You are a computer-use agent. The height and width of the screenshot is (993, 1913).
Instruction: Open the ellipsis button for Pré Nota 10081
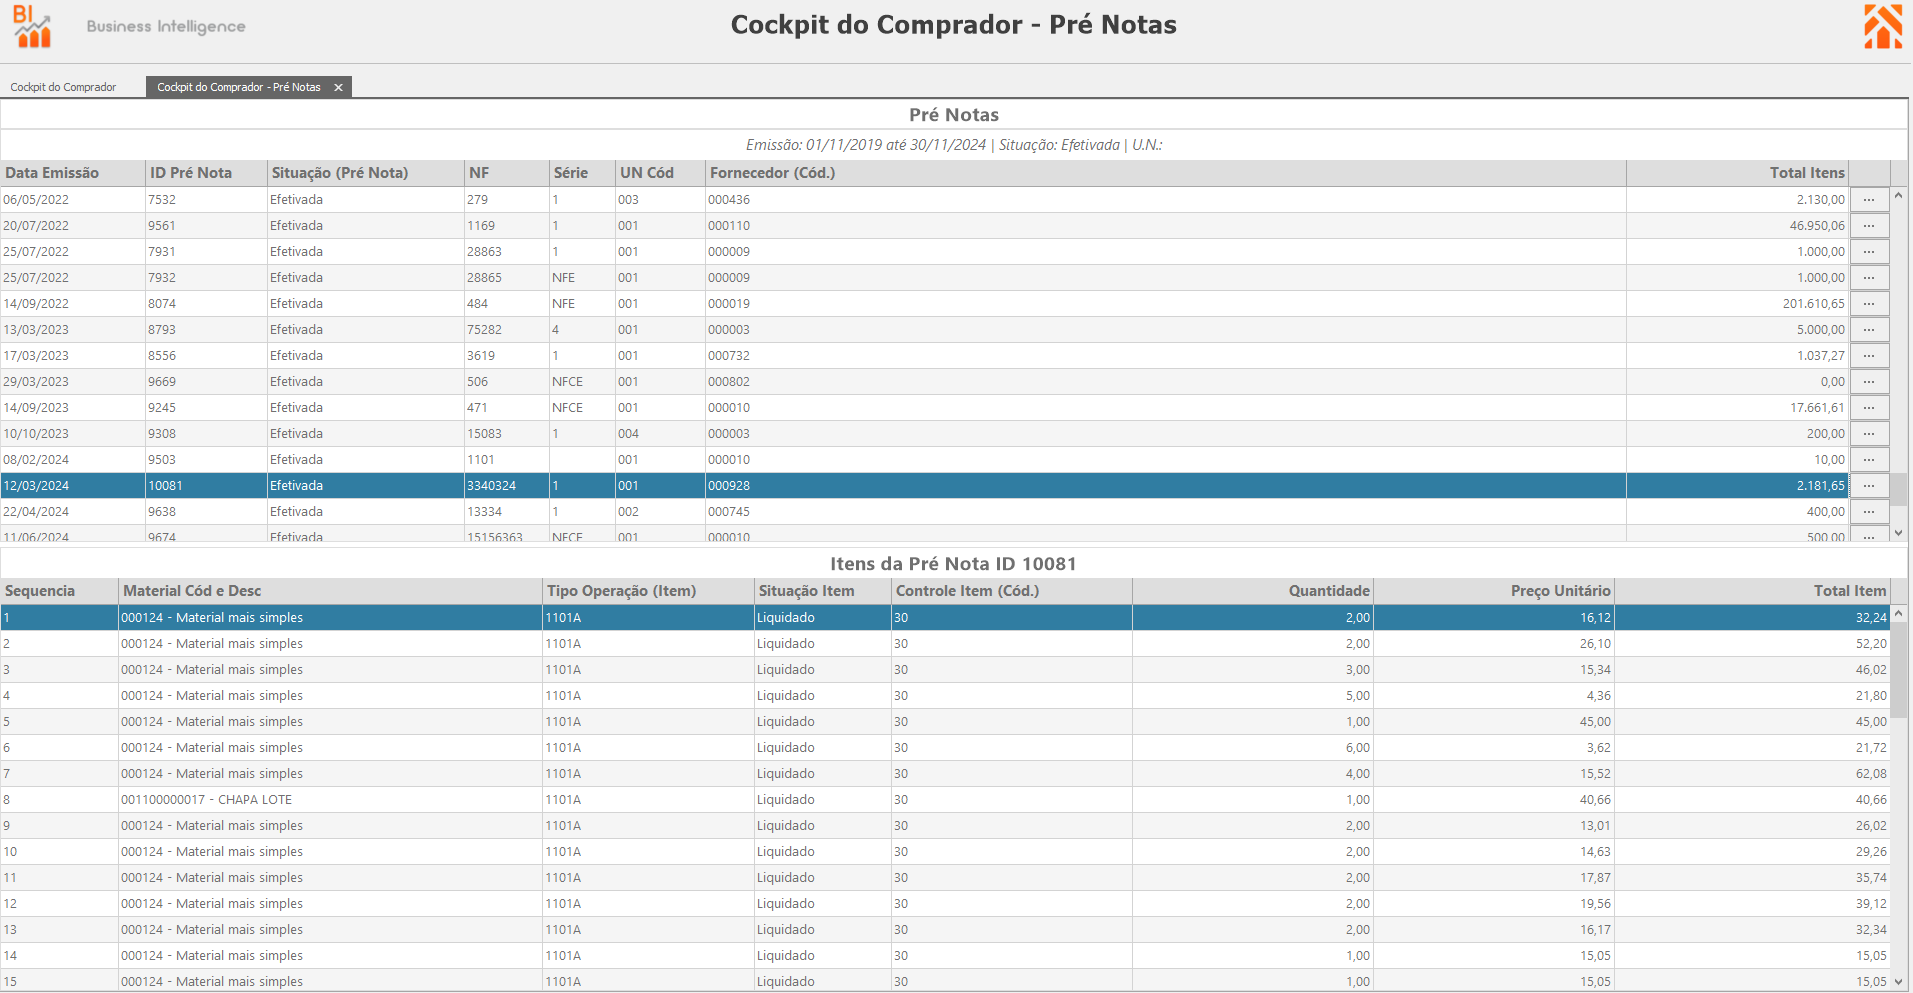pyautogui.click(x=1869, y=486)
